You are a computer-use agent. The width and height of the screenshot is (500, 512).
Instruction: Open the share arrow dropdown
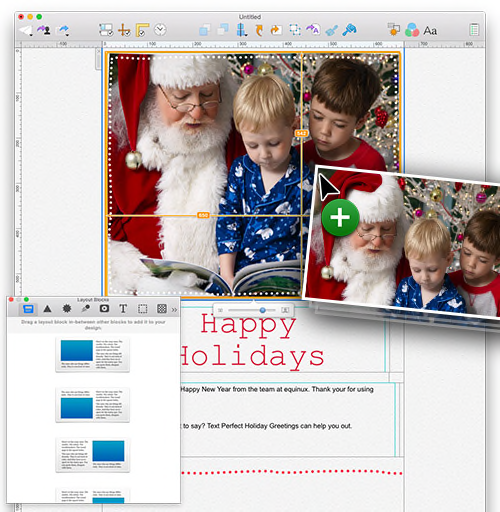63,30
